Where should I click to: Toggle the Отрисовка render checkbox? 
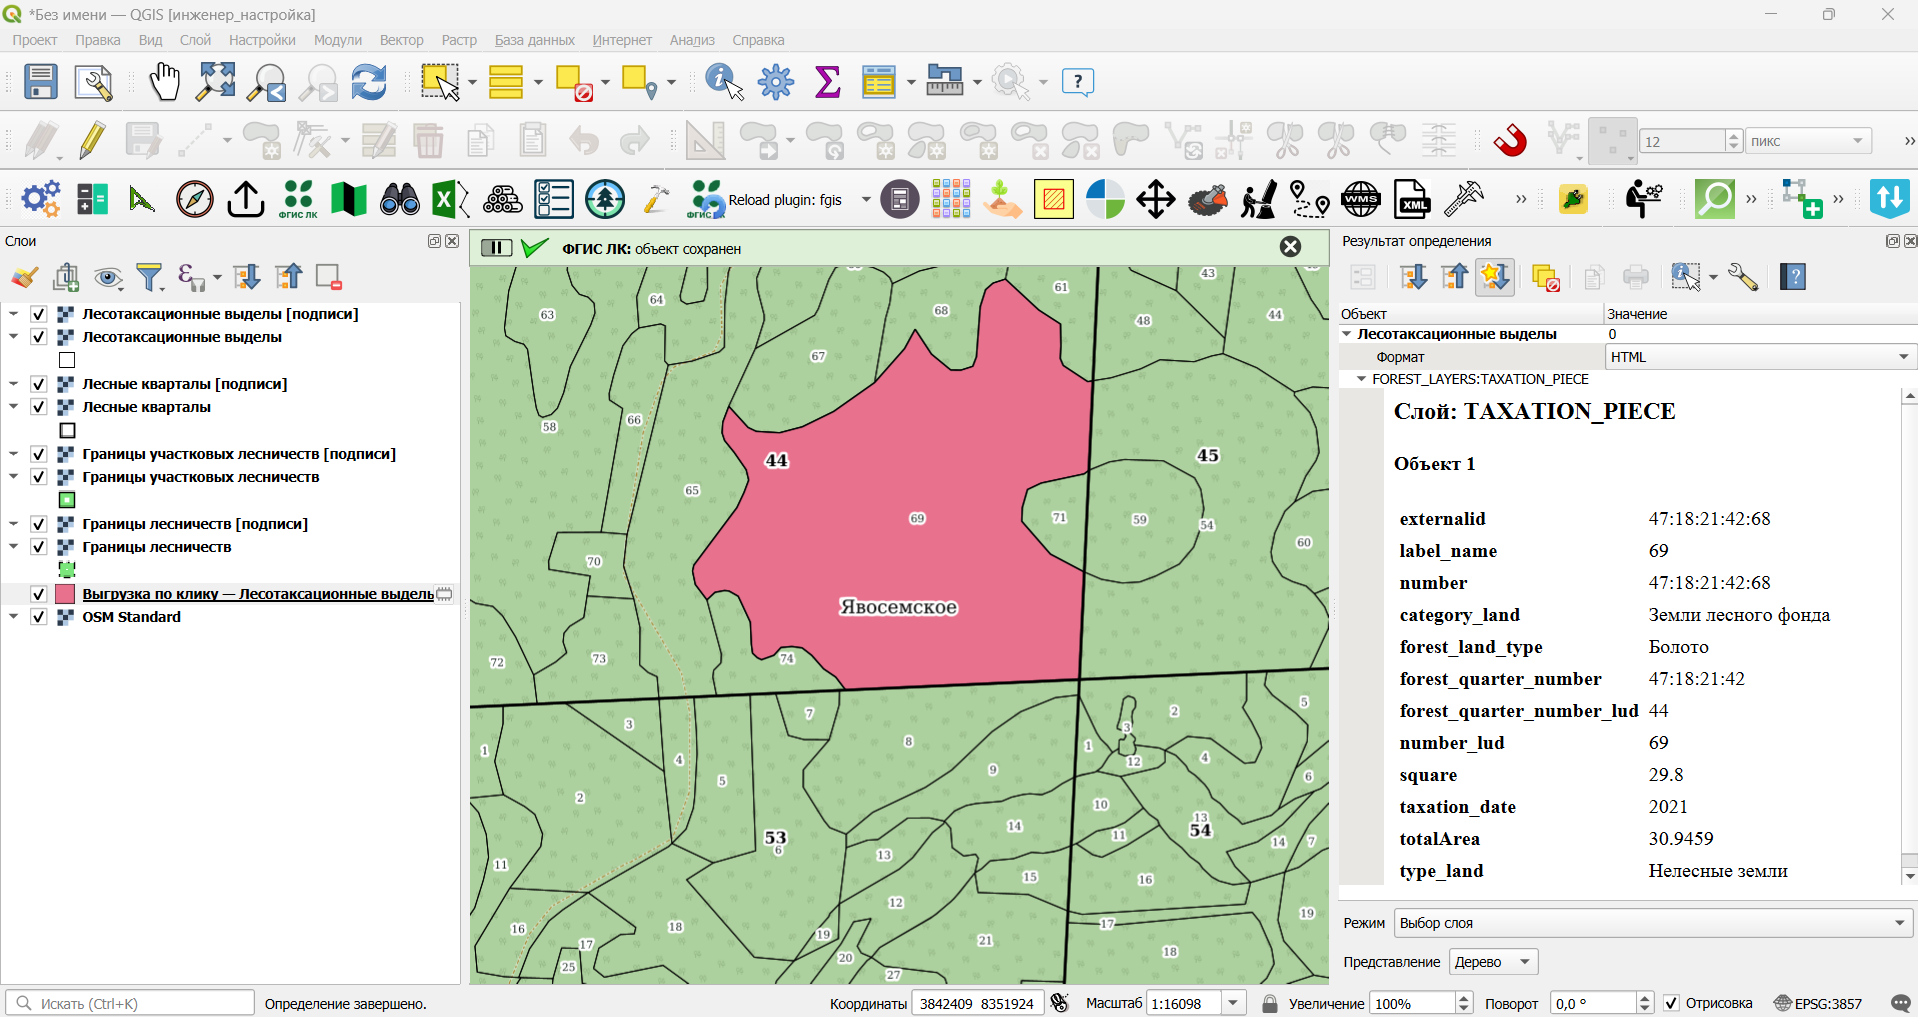1671,1003
